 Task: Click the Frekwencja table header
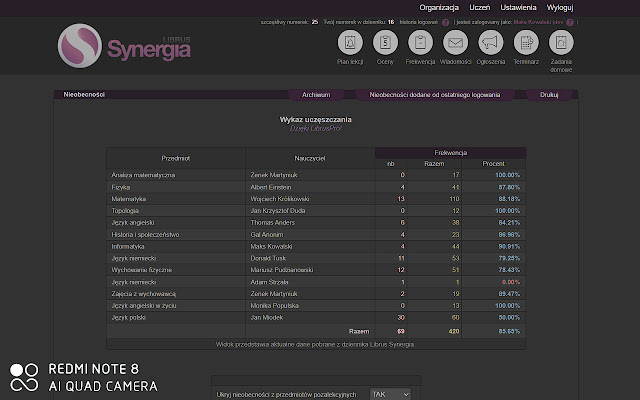[x=450, y=153]
